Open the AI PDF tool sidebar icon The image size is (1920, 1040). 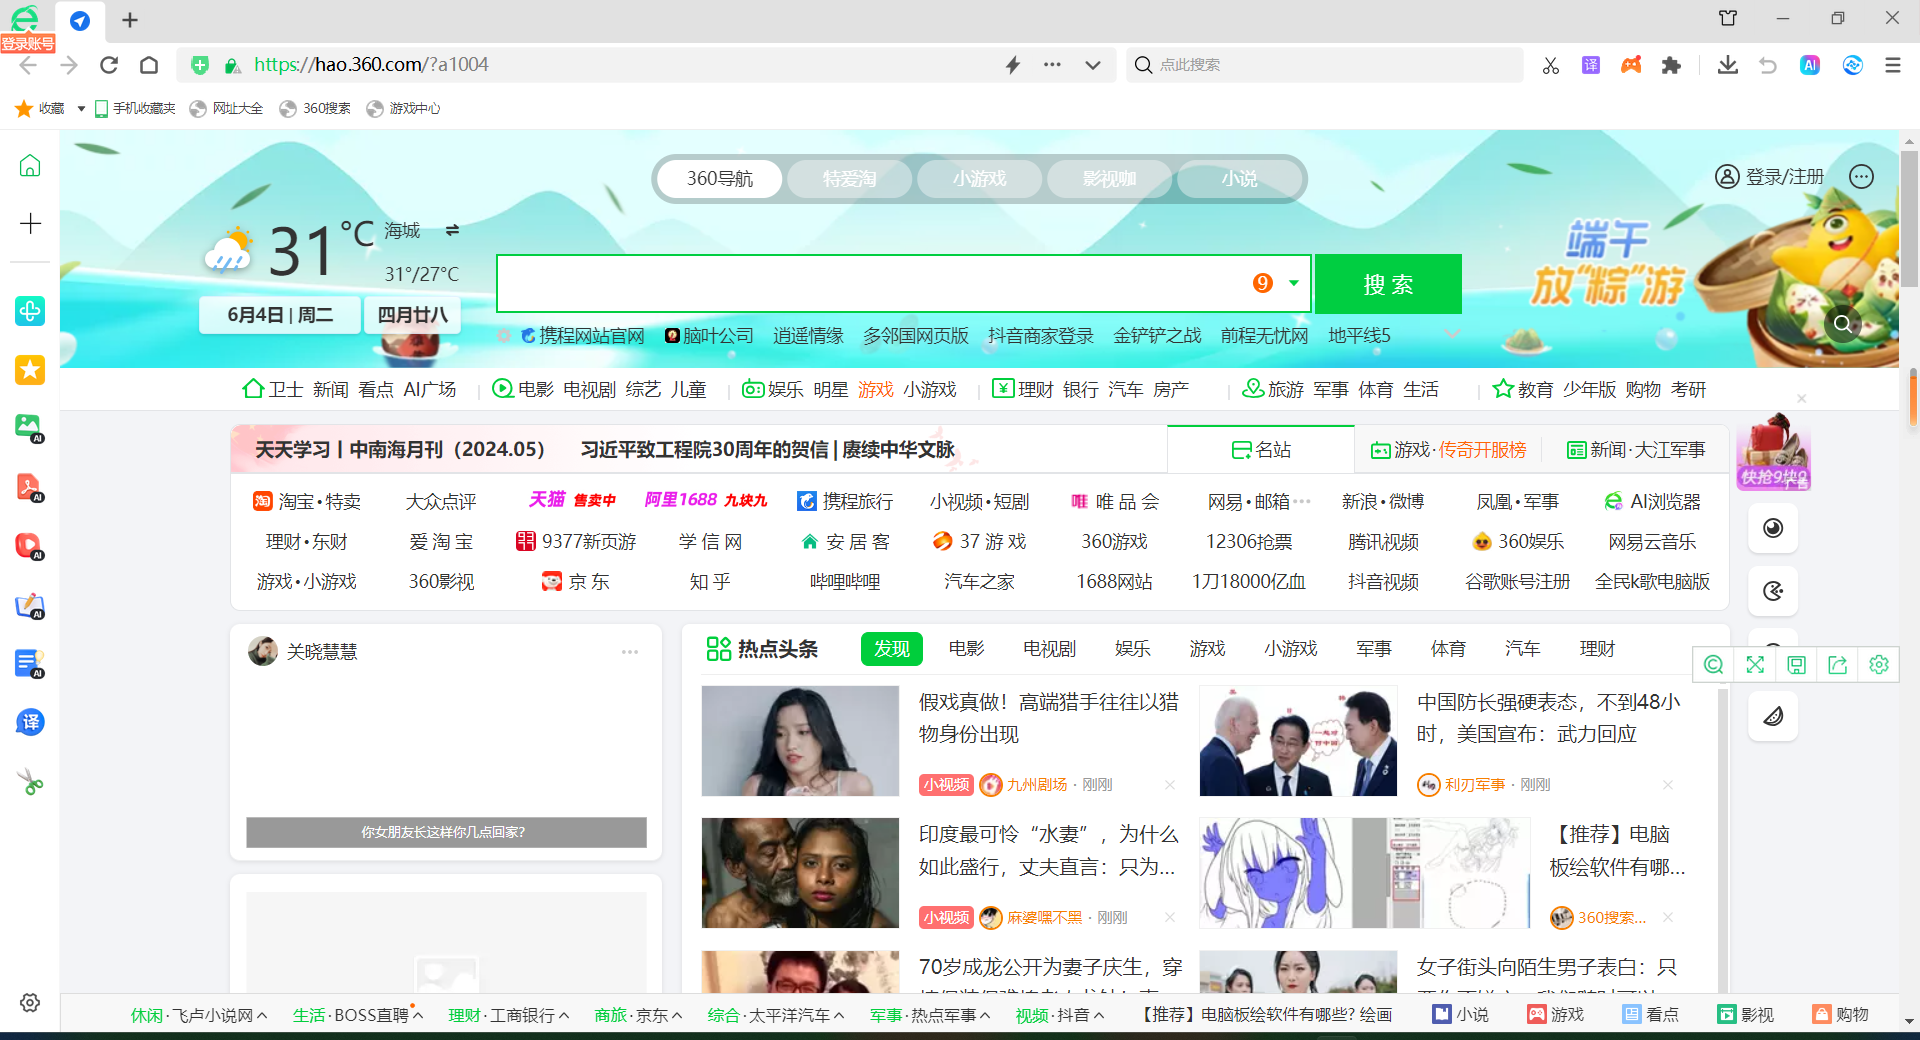click(30, 487)
